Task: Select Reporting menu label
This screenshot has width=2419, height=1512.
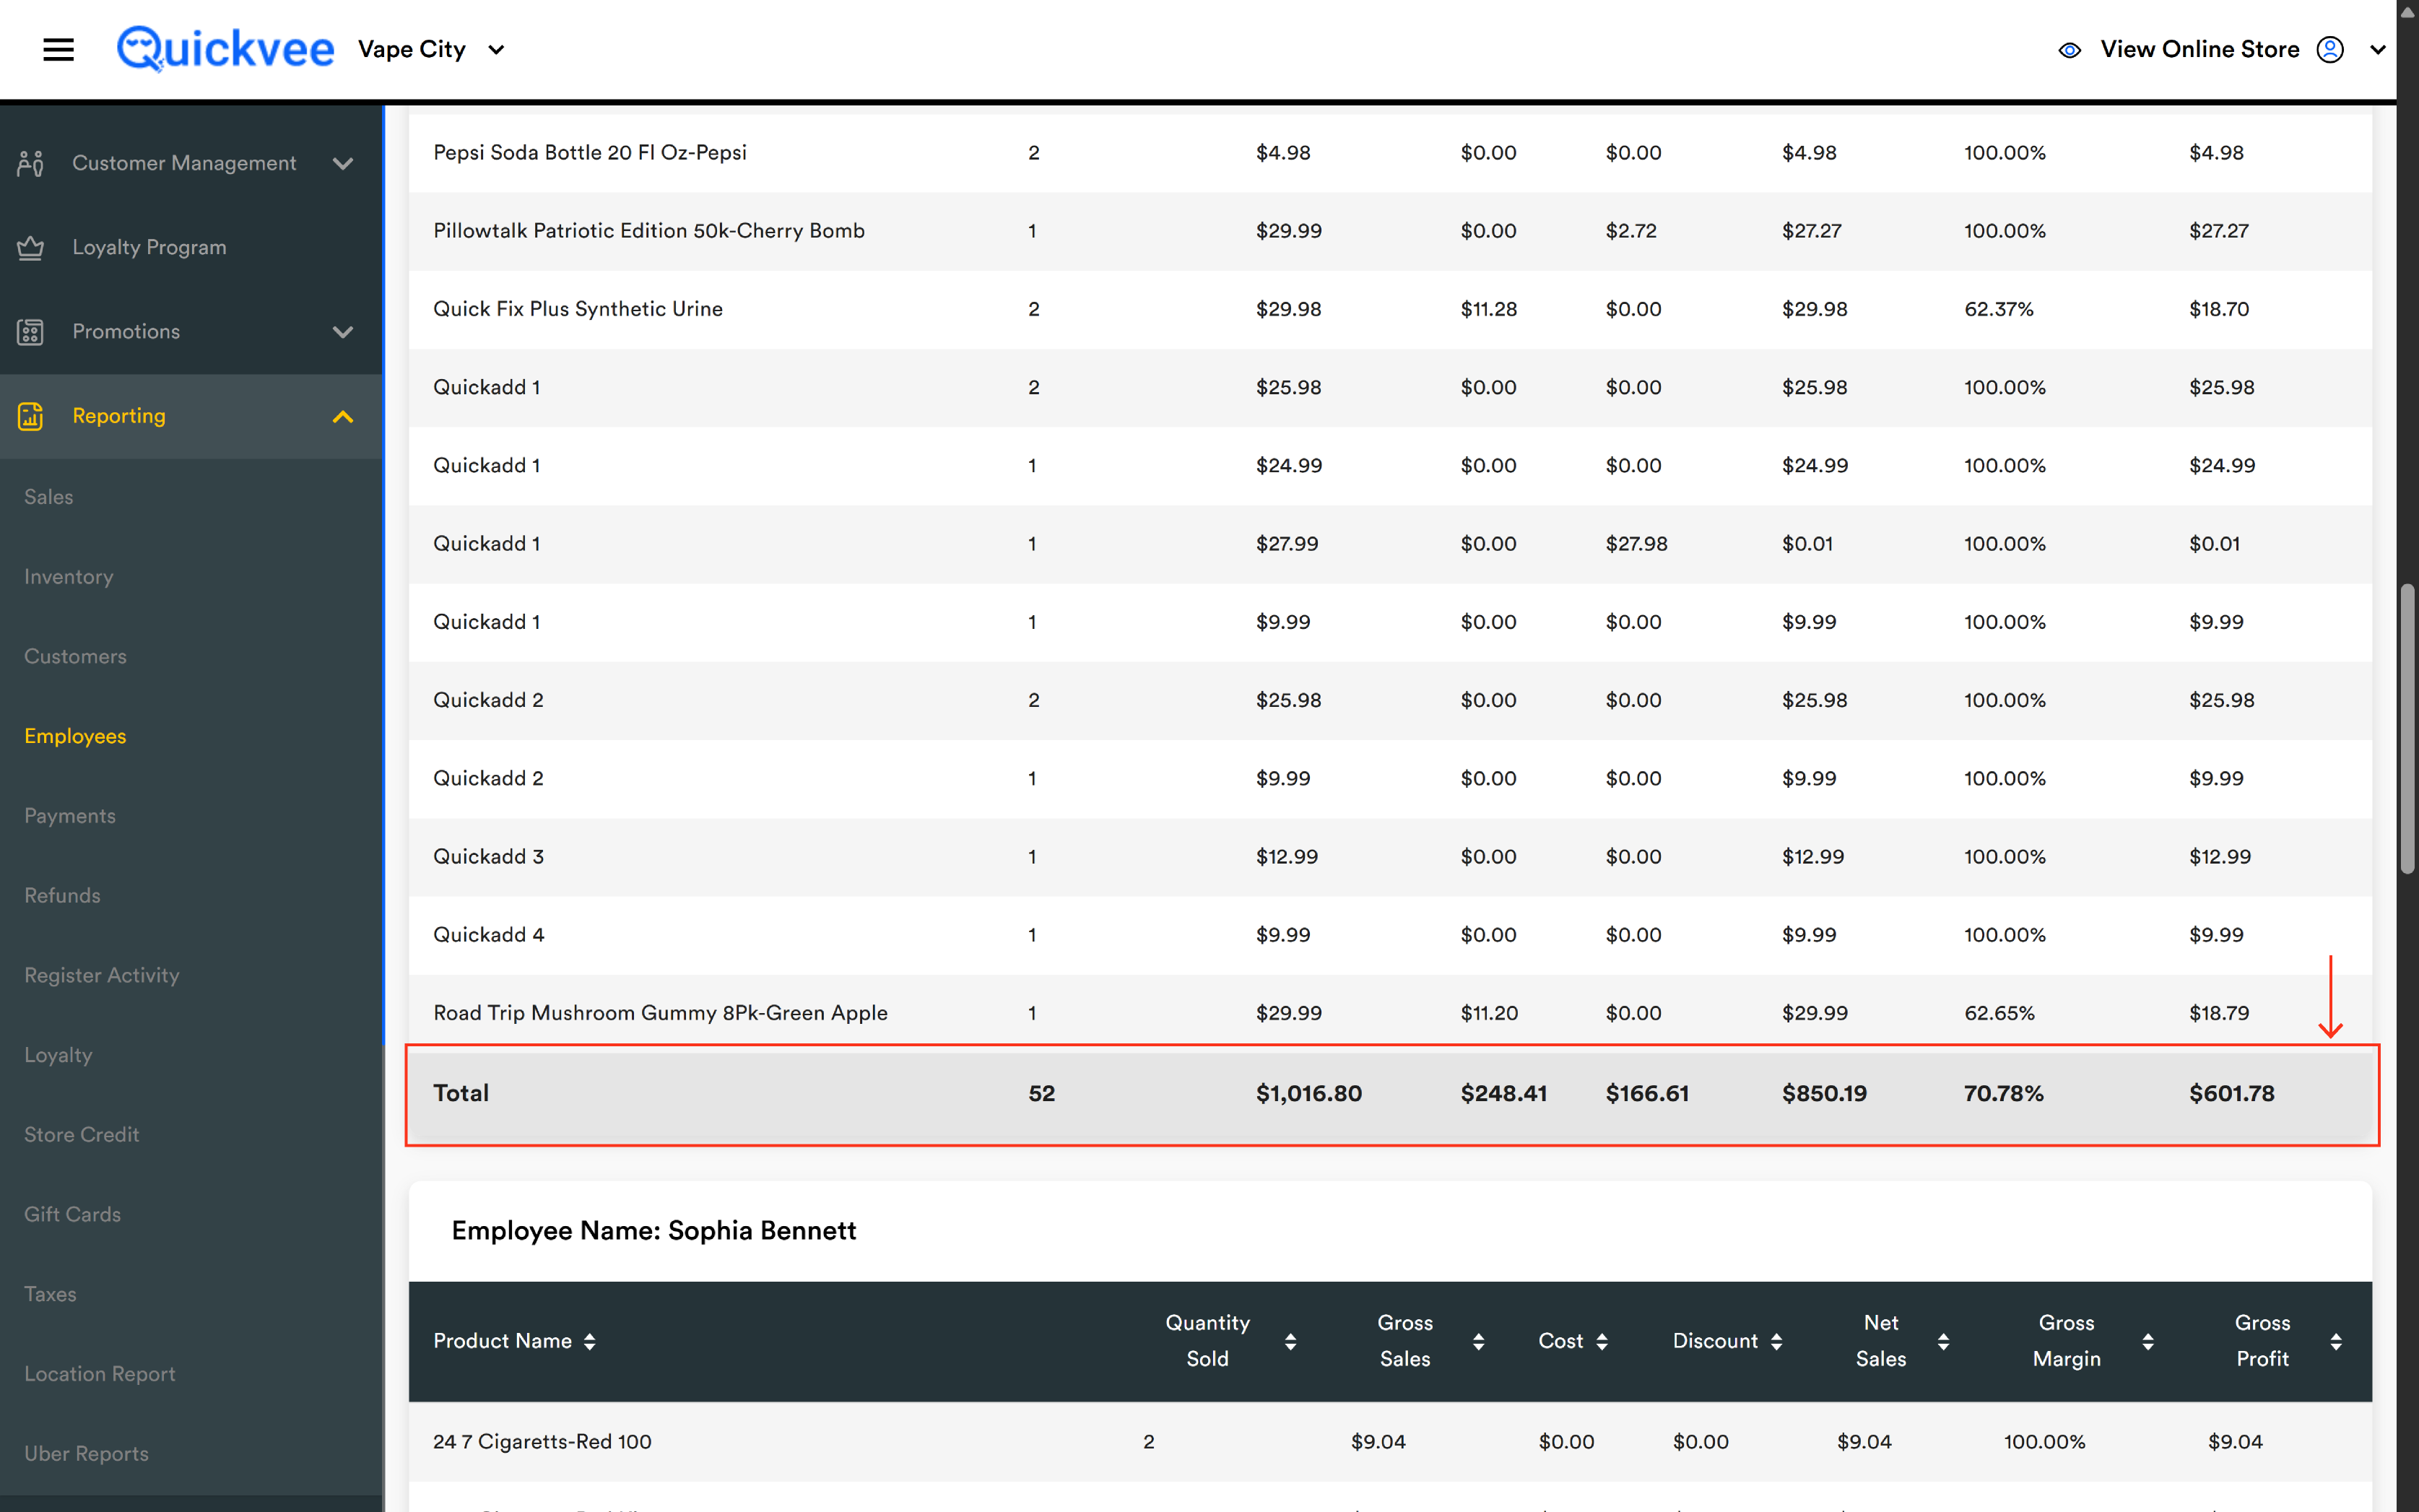Action: tap(119, 415)
